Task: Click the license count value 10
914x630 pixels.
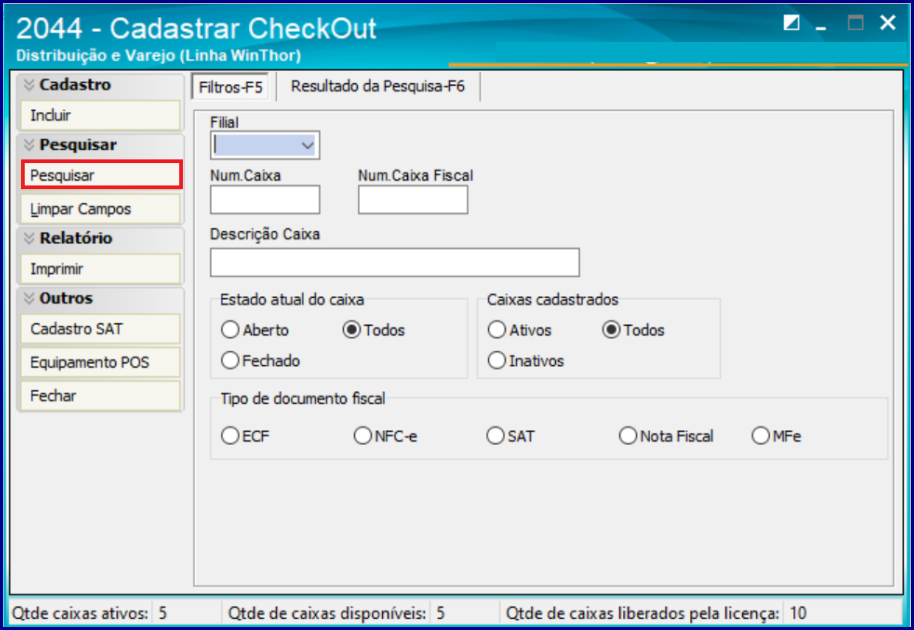Action: coord(798,613)
